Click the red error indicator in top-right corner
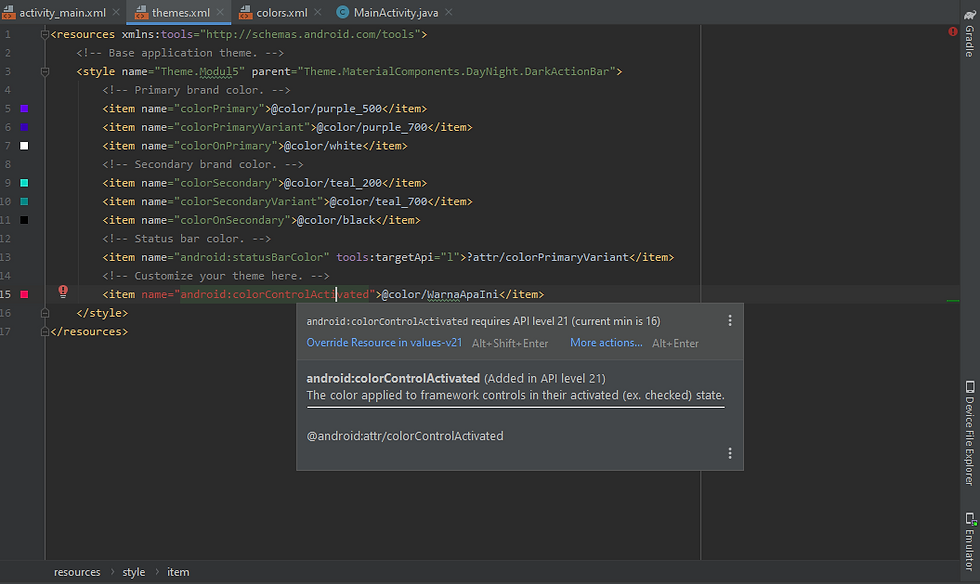 click(x=952, y=31)
